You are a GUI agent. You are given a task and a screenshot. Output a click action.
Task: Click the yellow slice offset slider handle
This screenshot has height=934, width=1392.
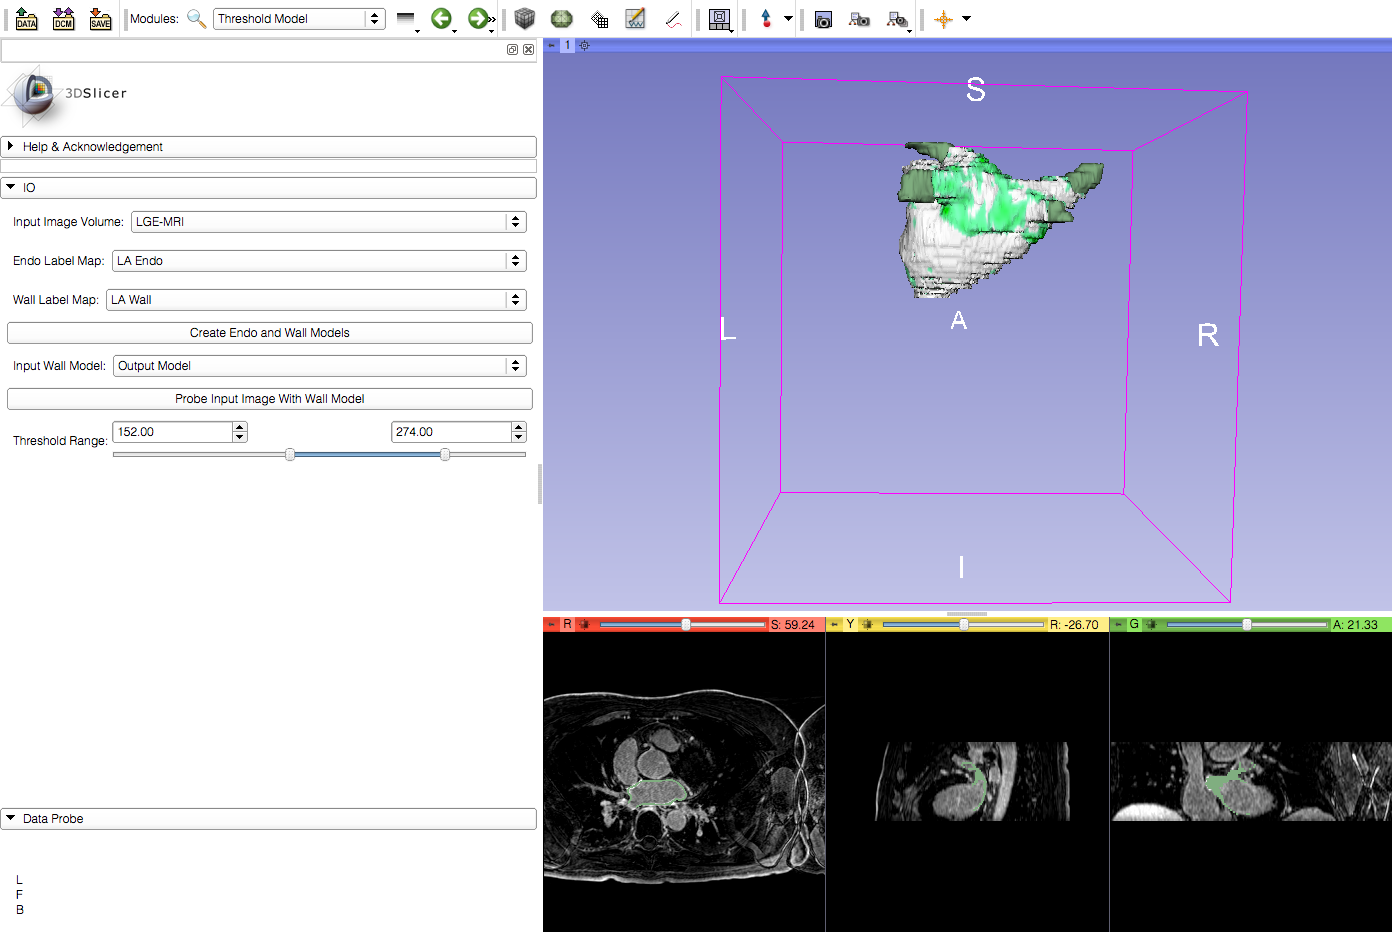964,625
